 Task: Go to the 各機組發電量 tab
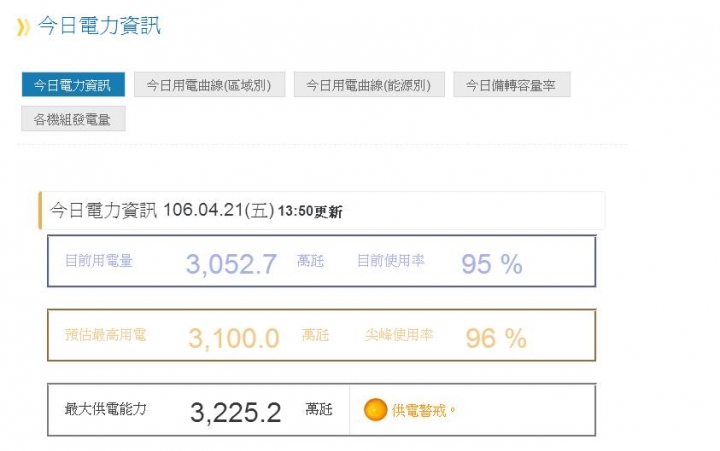73,119
